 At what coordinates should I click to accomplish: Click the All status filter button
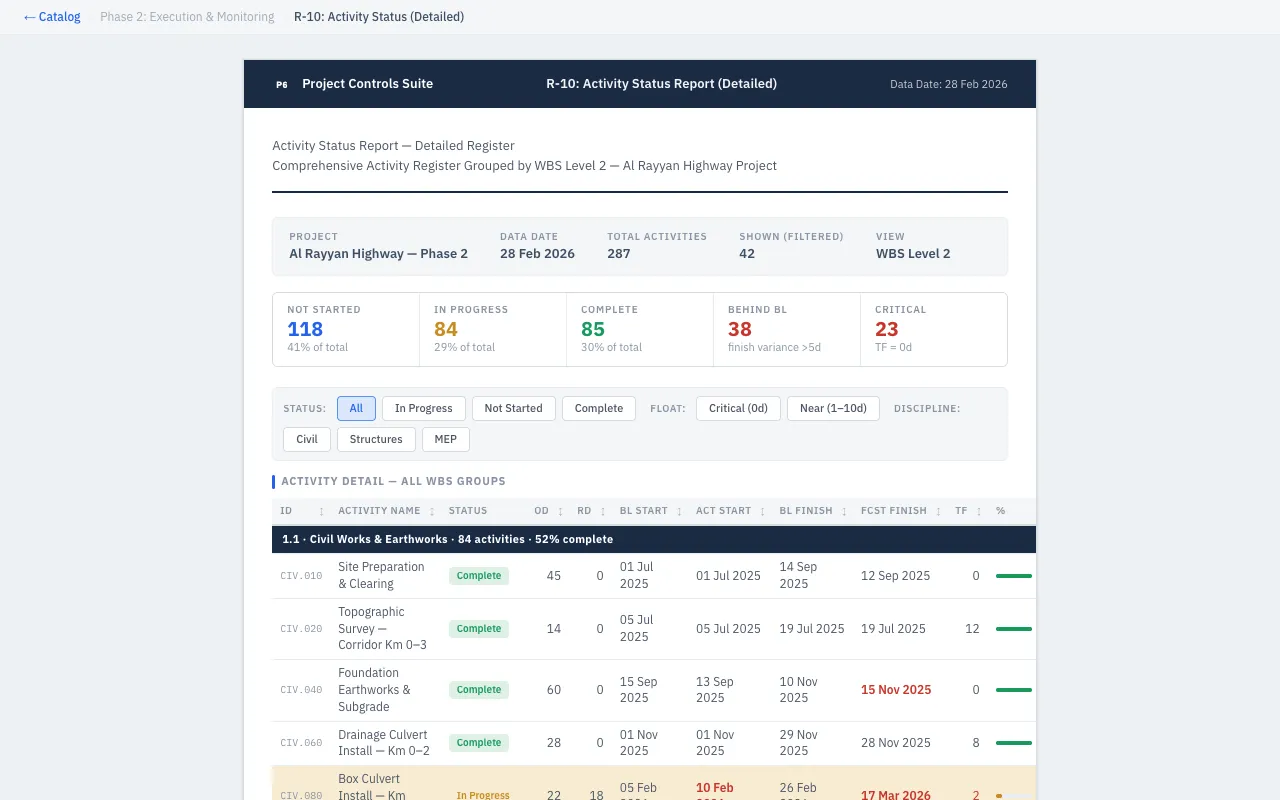(356, 408)
